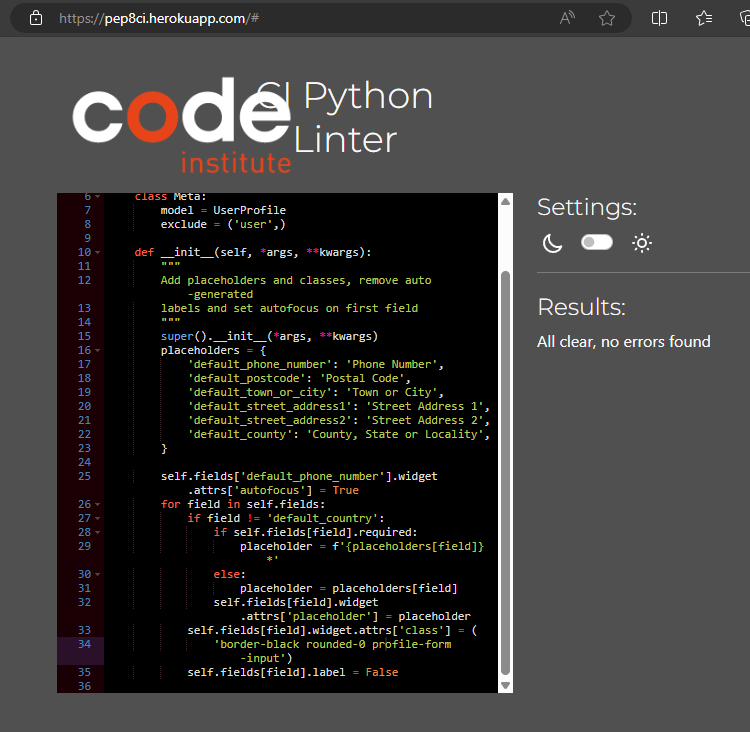
Task: Click the 'exclude = ('user',)' line
Action: (x=223, y=224)
